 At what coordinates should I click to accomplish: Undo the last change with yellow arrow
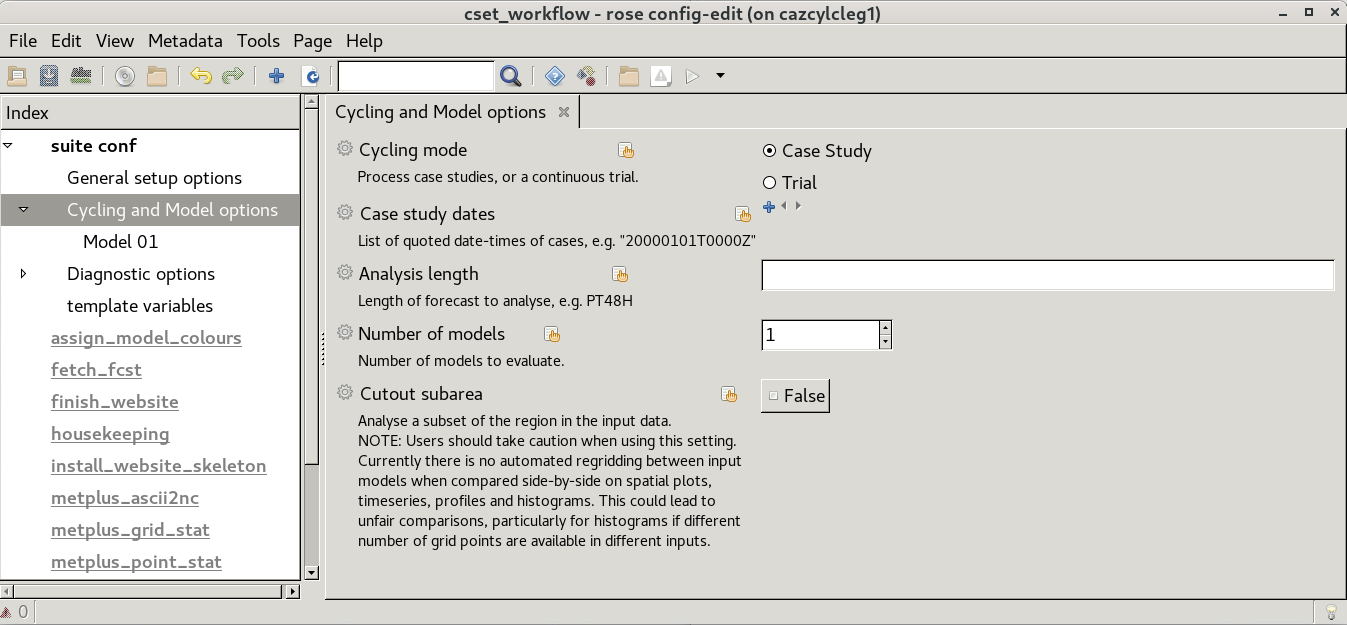click(x=201, y=76)
